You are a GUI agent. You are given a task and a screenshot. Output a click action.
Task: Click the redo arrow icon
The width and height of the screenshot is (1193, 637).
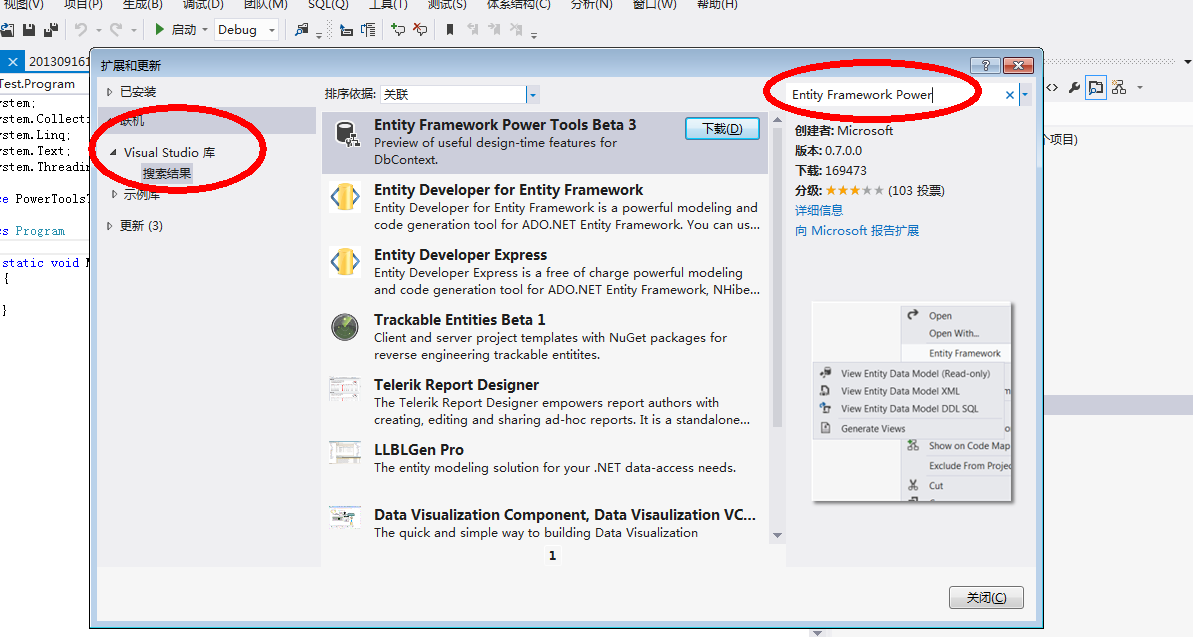pos(116,30)
